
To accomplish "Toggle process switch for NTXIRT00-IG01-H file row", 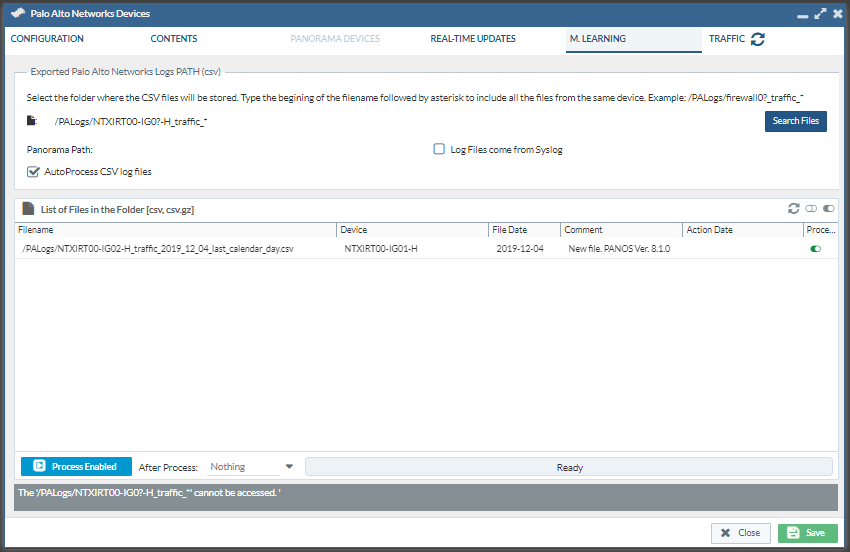I will (x=816, y=248).
